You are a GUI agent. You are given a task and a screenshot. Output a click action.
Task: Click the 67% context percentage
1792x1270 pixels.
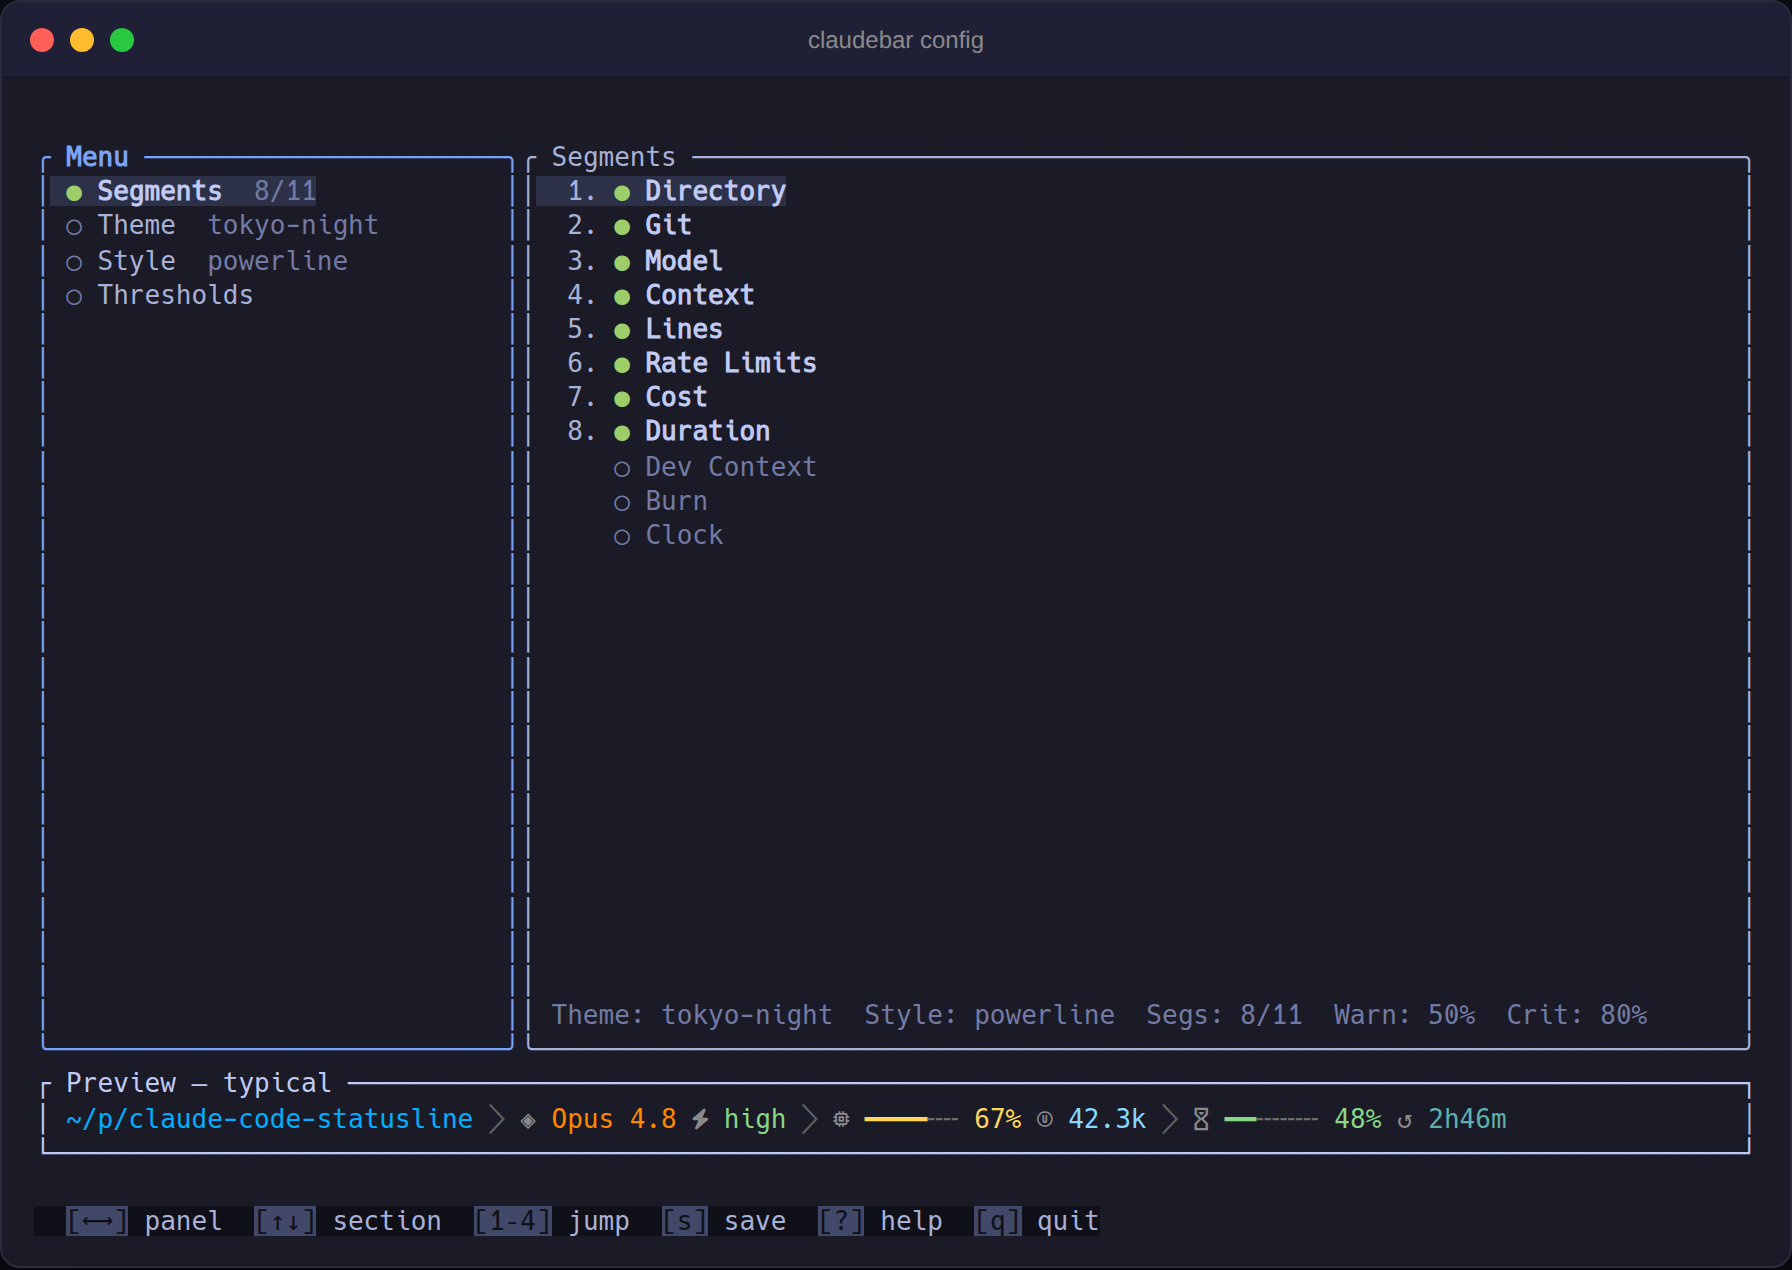point(998,1119)
